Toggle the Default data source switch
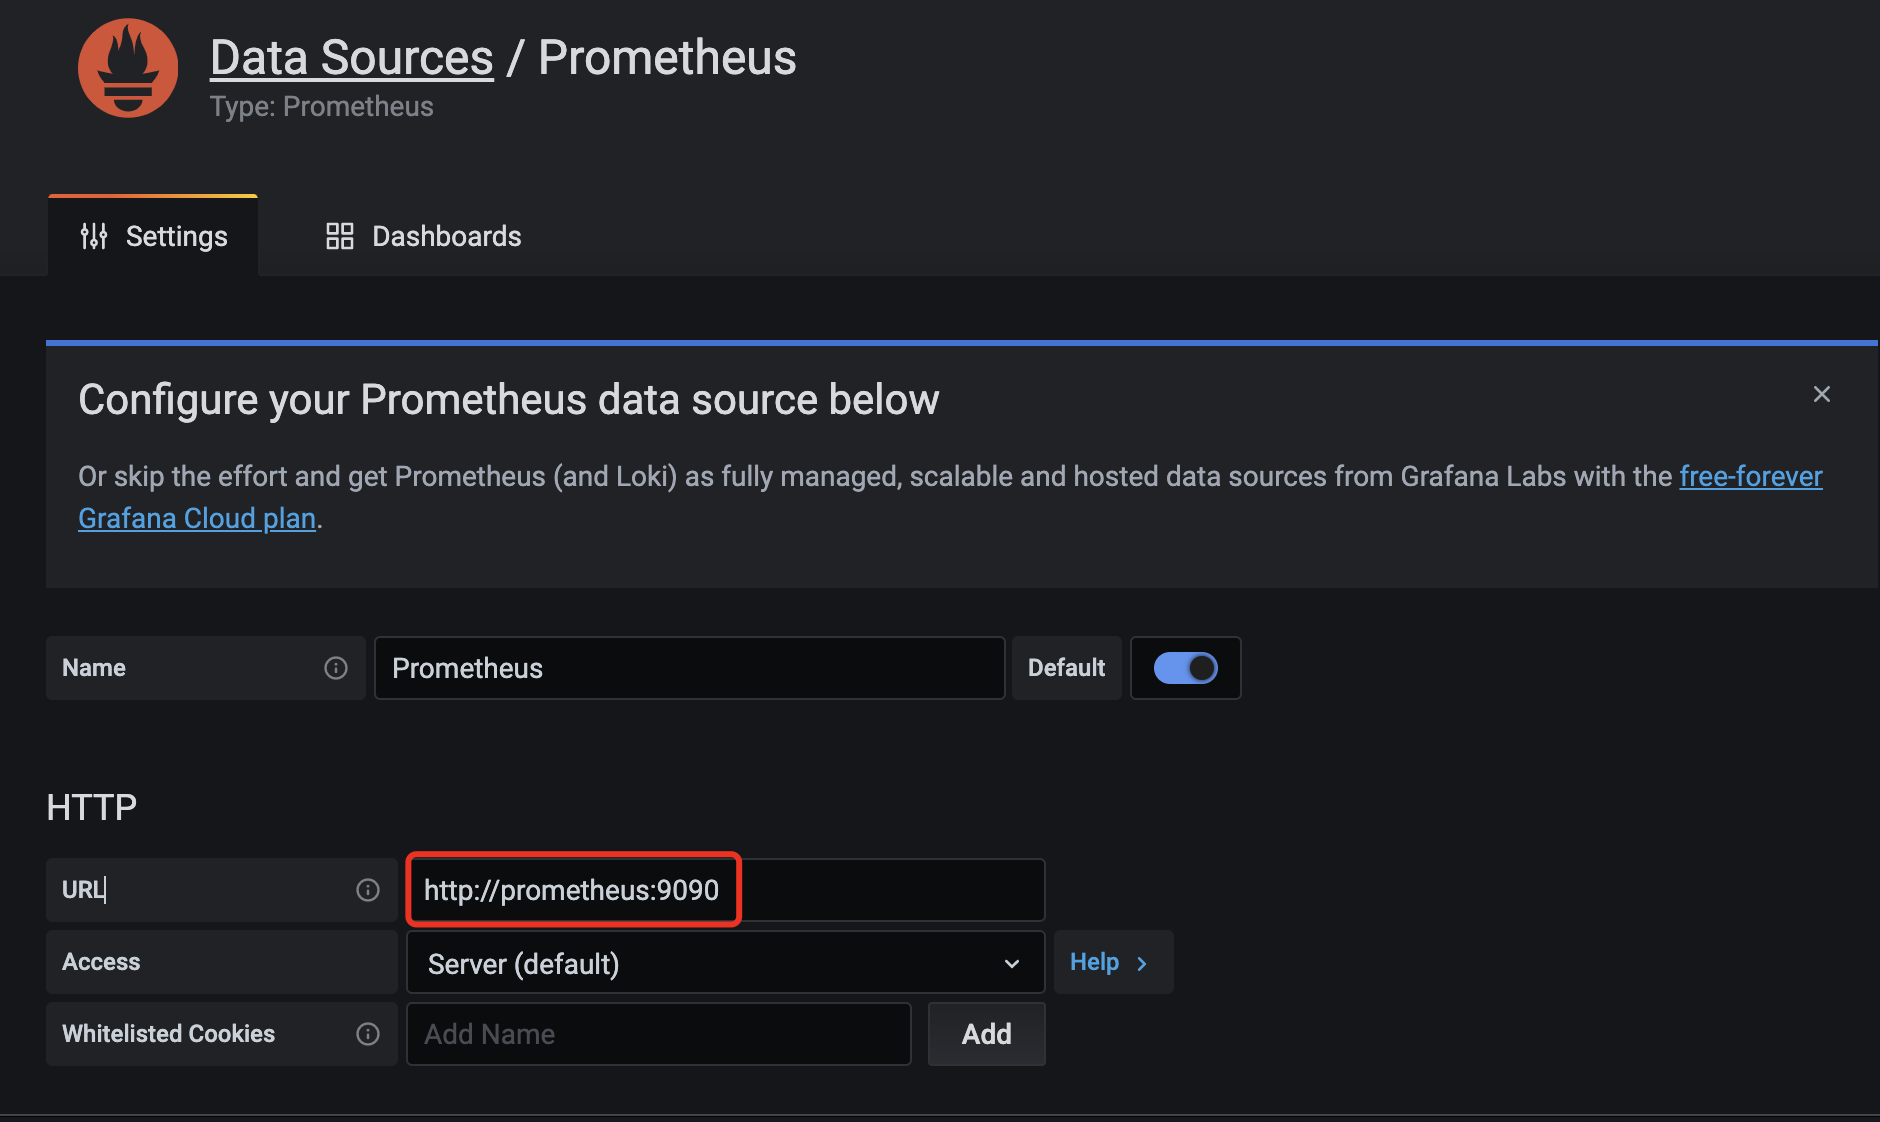This screenshot has width=1880, height=1122. pos(1186,668)
